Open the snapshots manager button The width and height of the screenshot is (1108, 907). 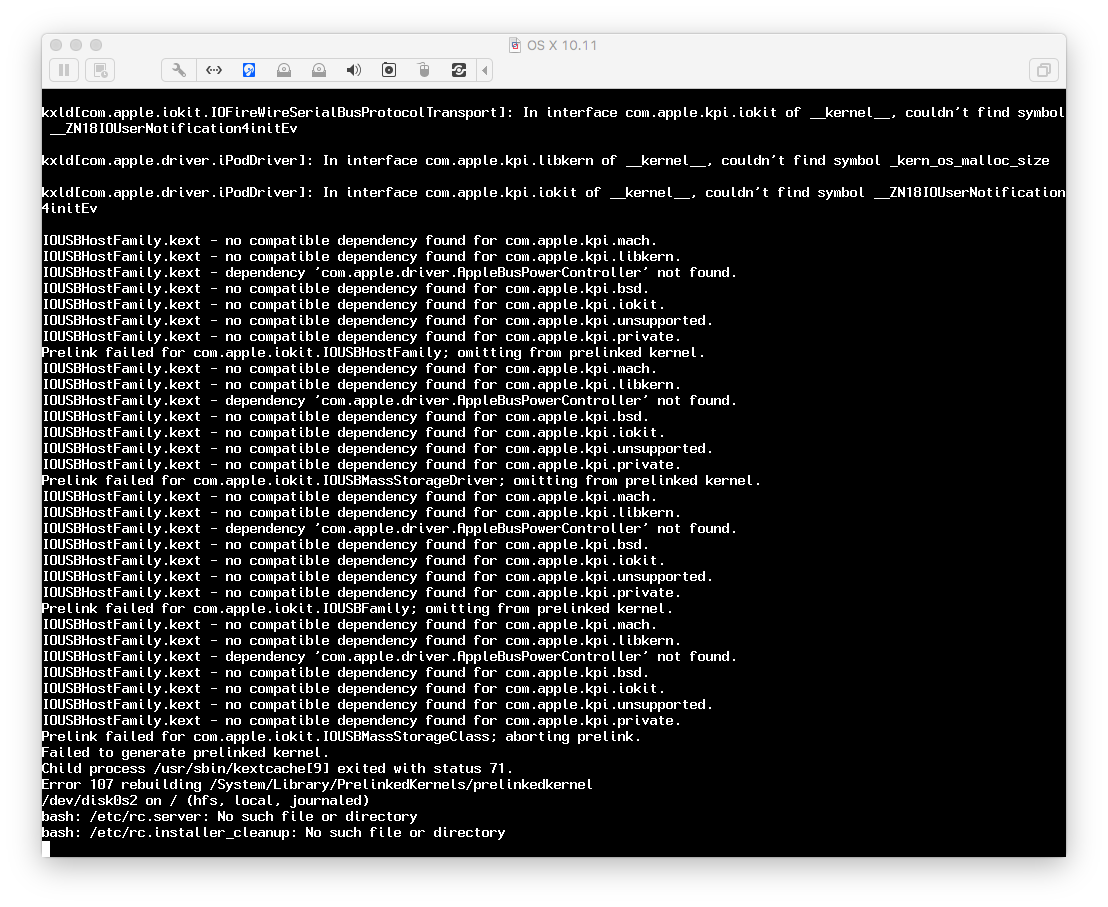click(x=100, y=70)
